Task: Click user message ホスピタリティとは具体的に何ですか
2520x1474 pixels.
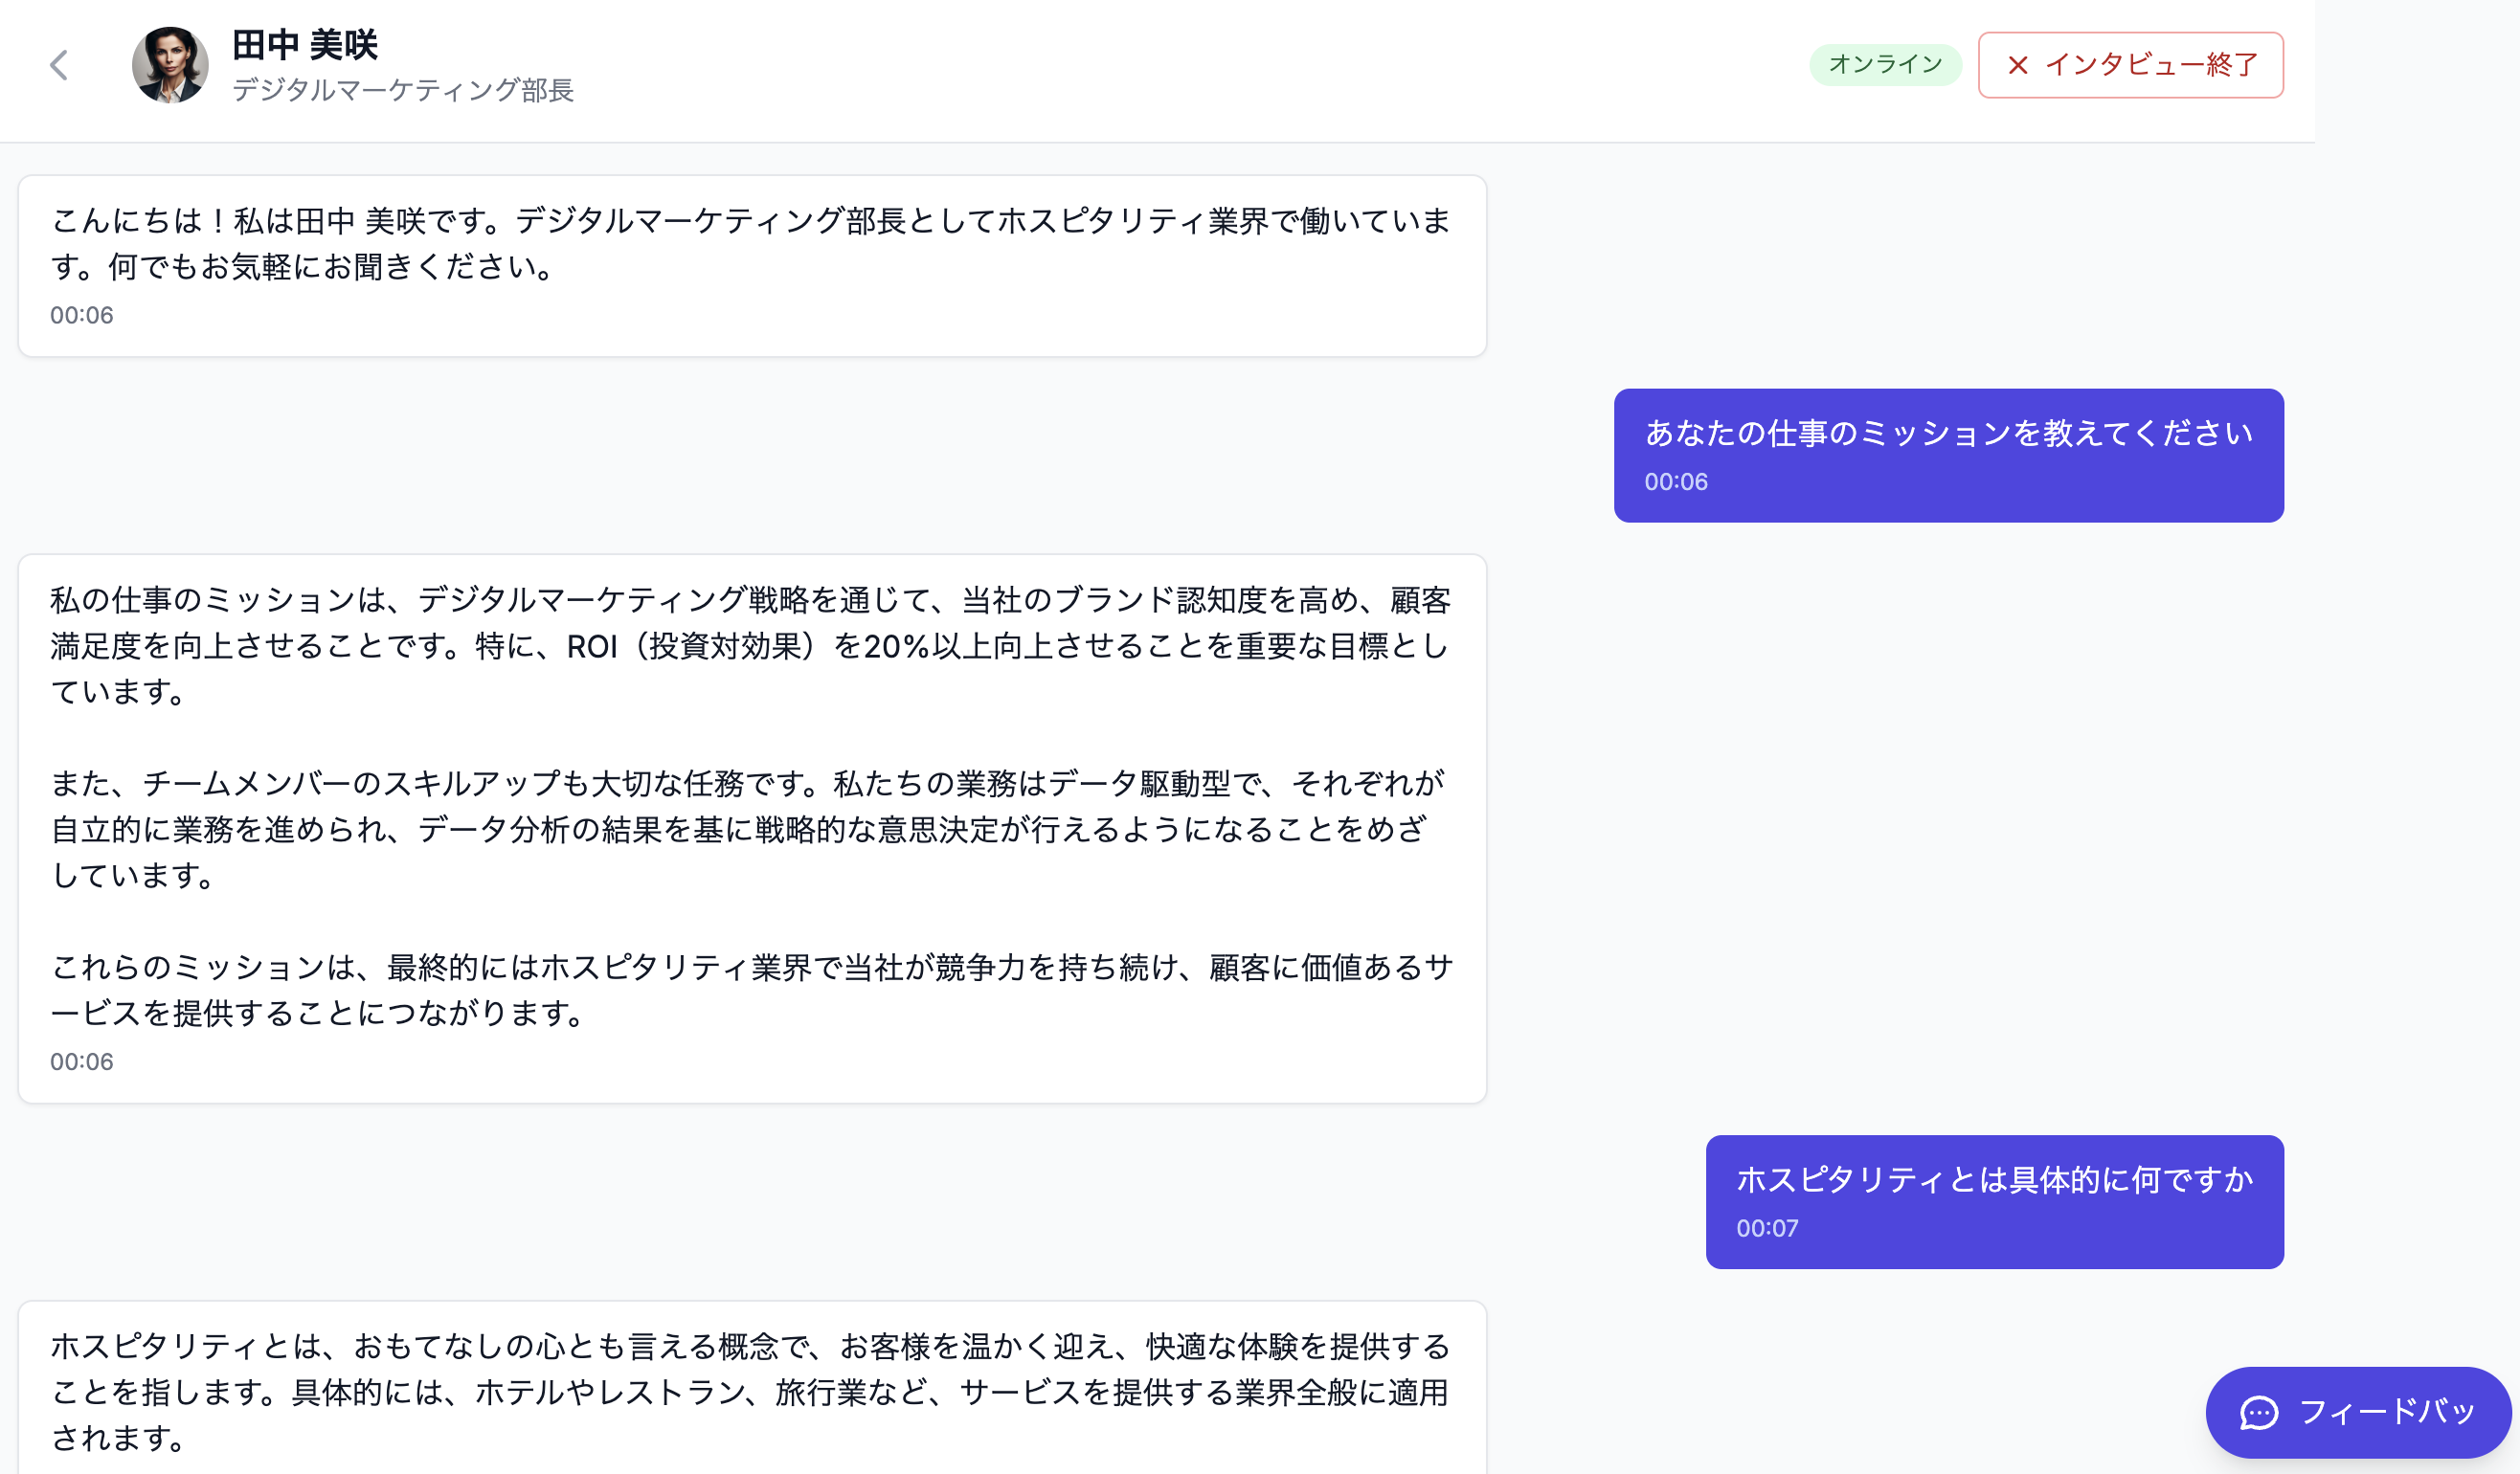Action: point(1993,1180)
